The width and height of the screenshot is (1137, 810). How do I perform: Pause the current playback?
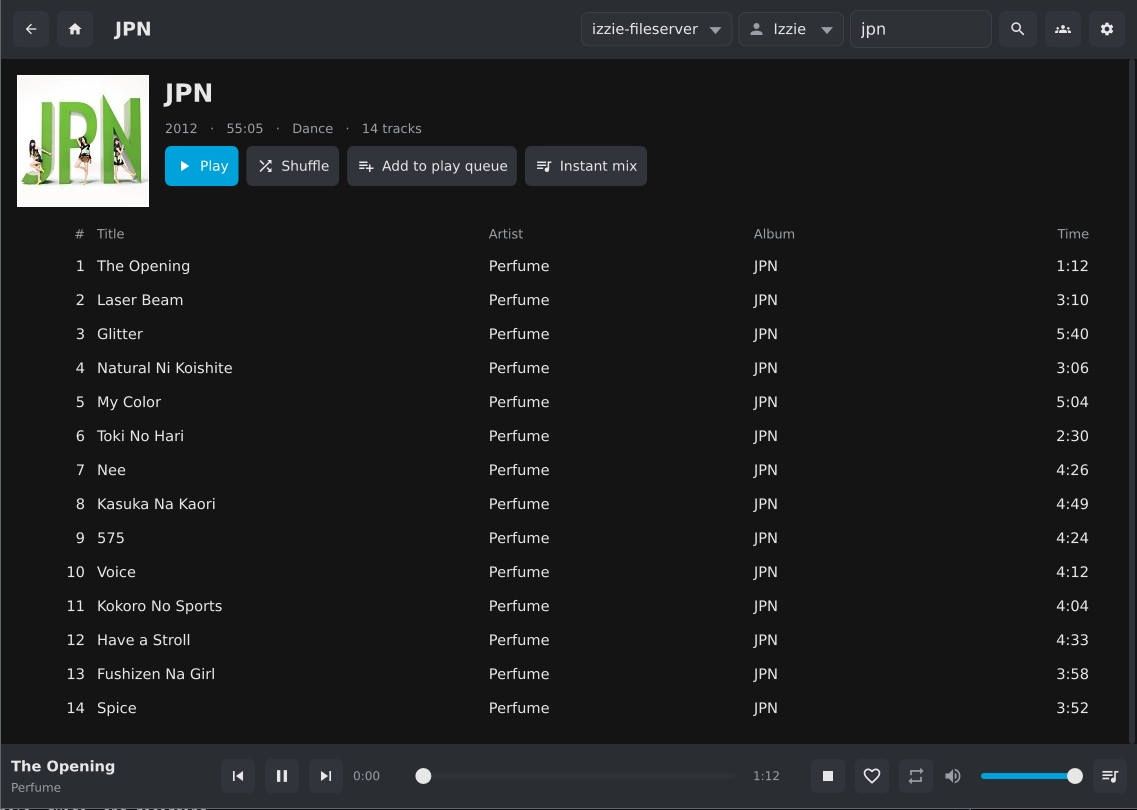(282, 776)
